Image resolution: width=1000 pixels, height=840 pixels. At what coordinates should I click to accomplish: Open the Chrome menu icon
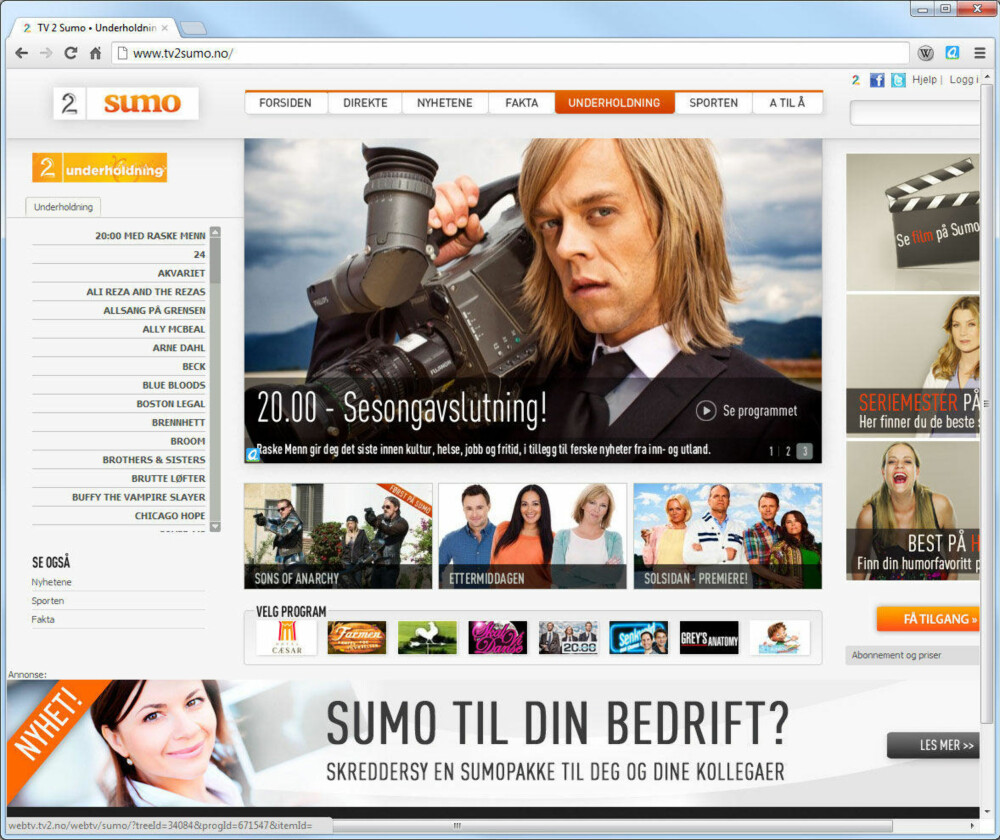[980, 53]
